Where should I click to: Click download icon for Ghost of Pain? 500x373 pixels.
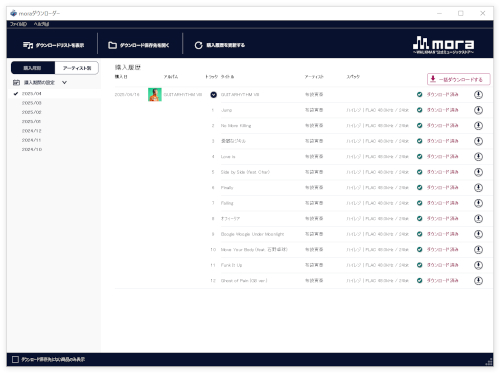point(478,281)
